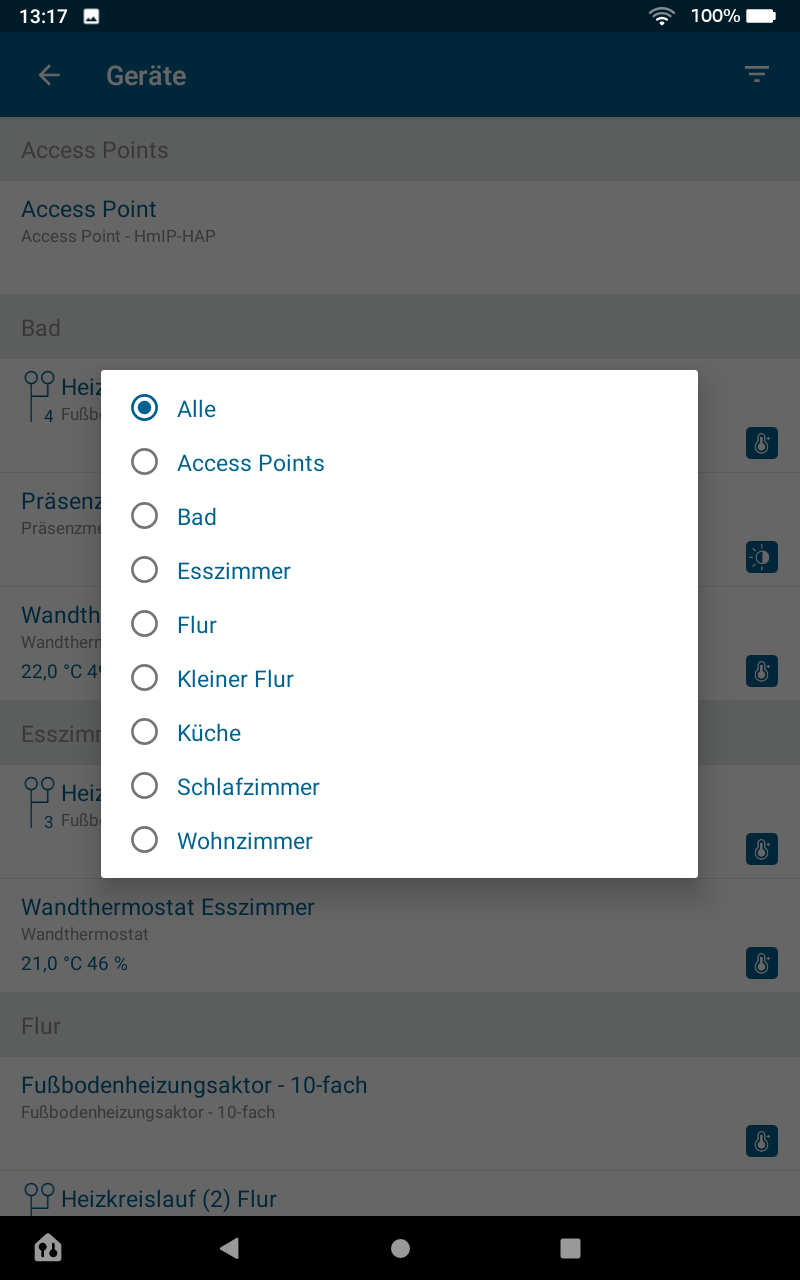This screenshot has height=1280, width=800.
Task: Choose Esszimmer in the filter list
Action: (x=145, y=570)
